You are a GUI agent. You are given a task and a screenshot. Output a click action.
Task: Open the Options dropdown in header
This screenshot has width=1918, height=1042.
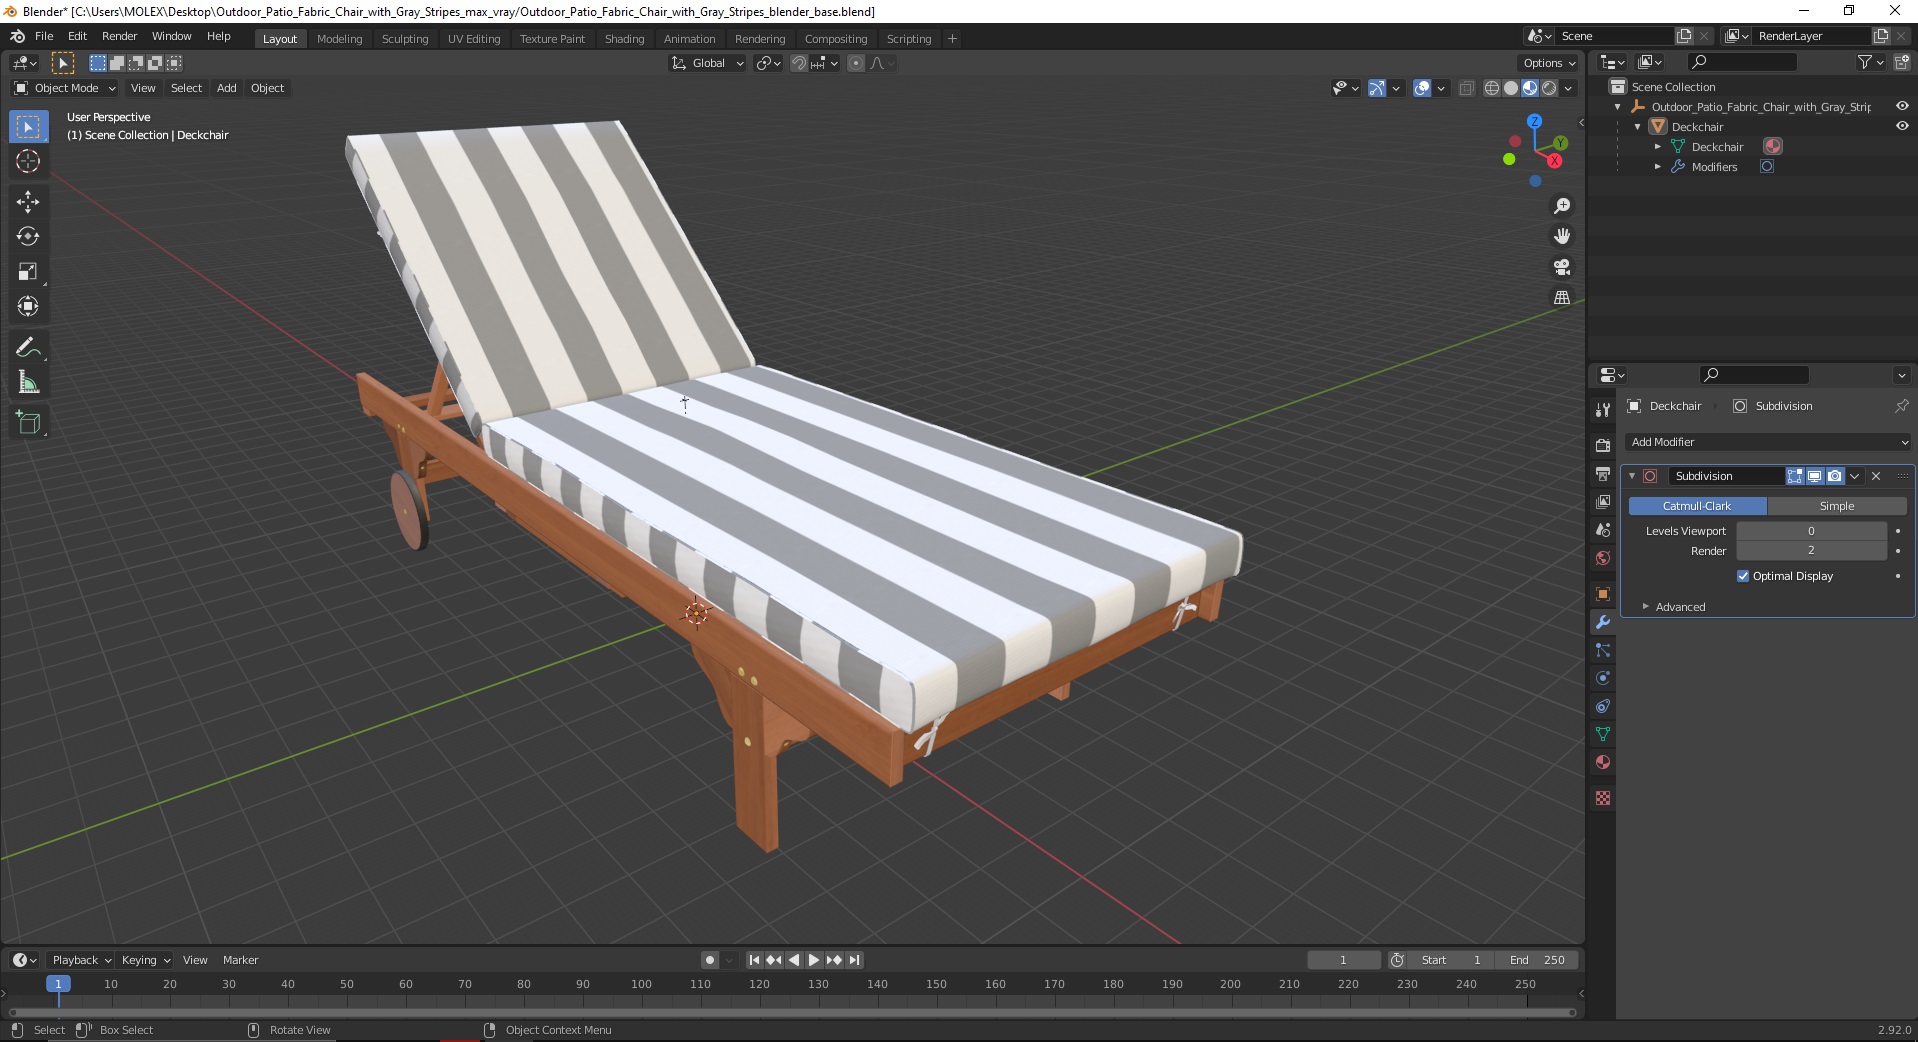(x=1548, y=63)
